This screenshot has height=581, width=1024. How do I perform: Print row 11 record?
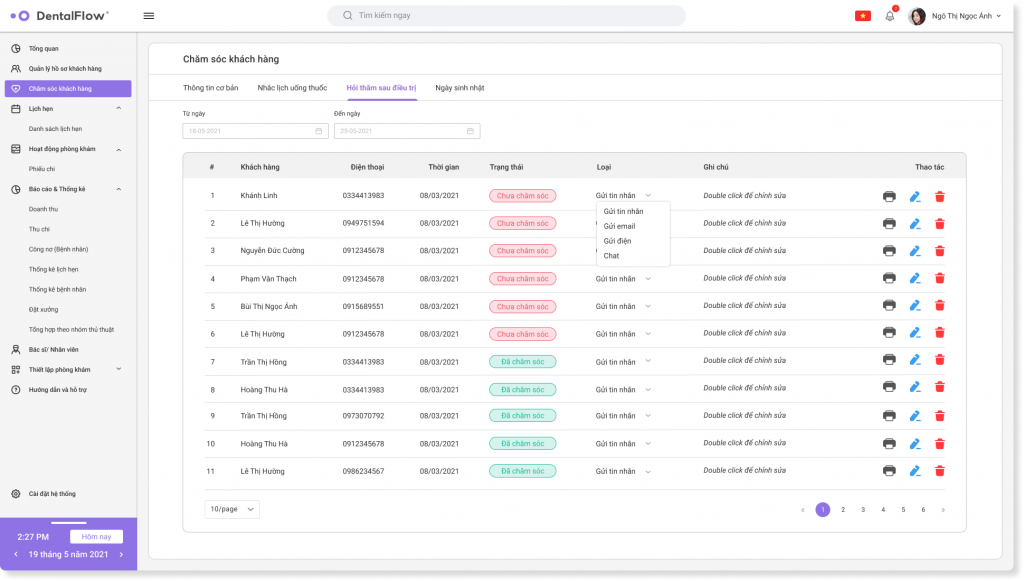click(x=889, y=471)
